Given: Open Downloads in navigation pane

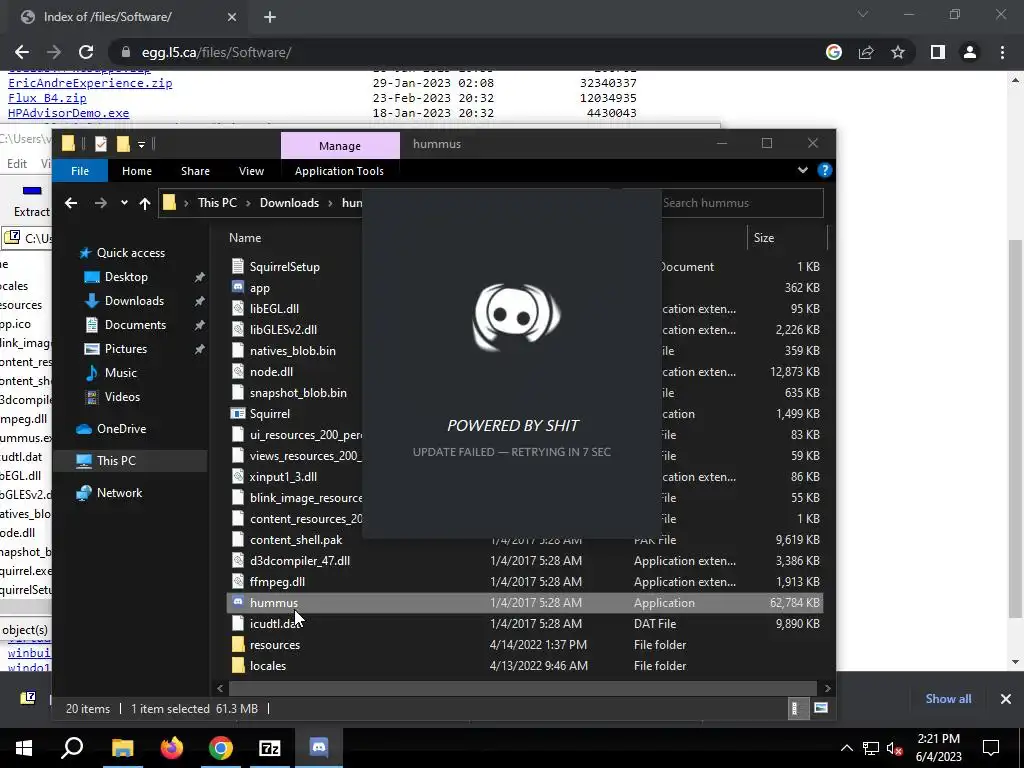Looking at the screenshot, I should coord(134,301).
